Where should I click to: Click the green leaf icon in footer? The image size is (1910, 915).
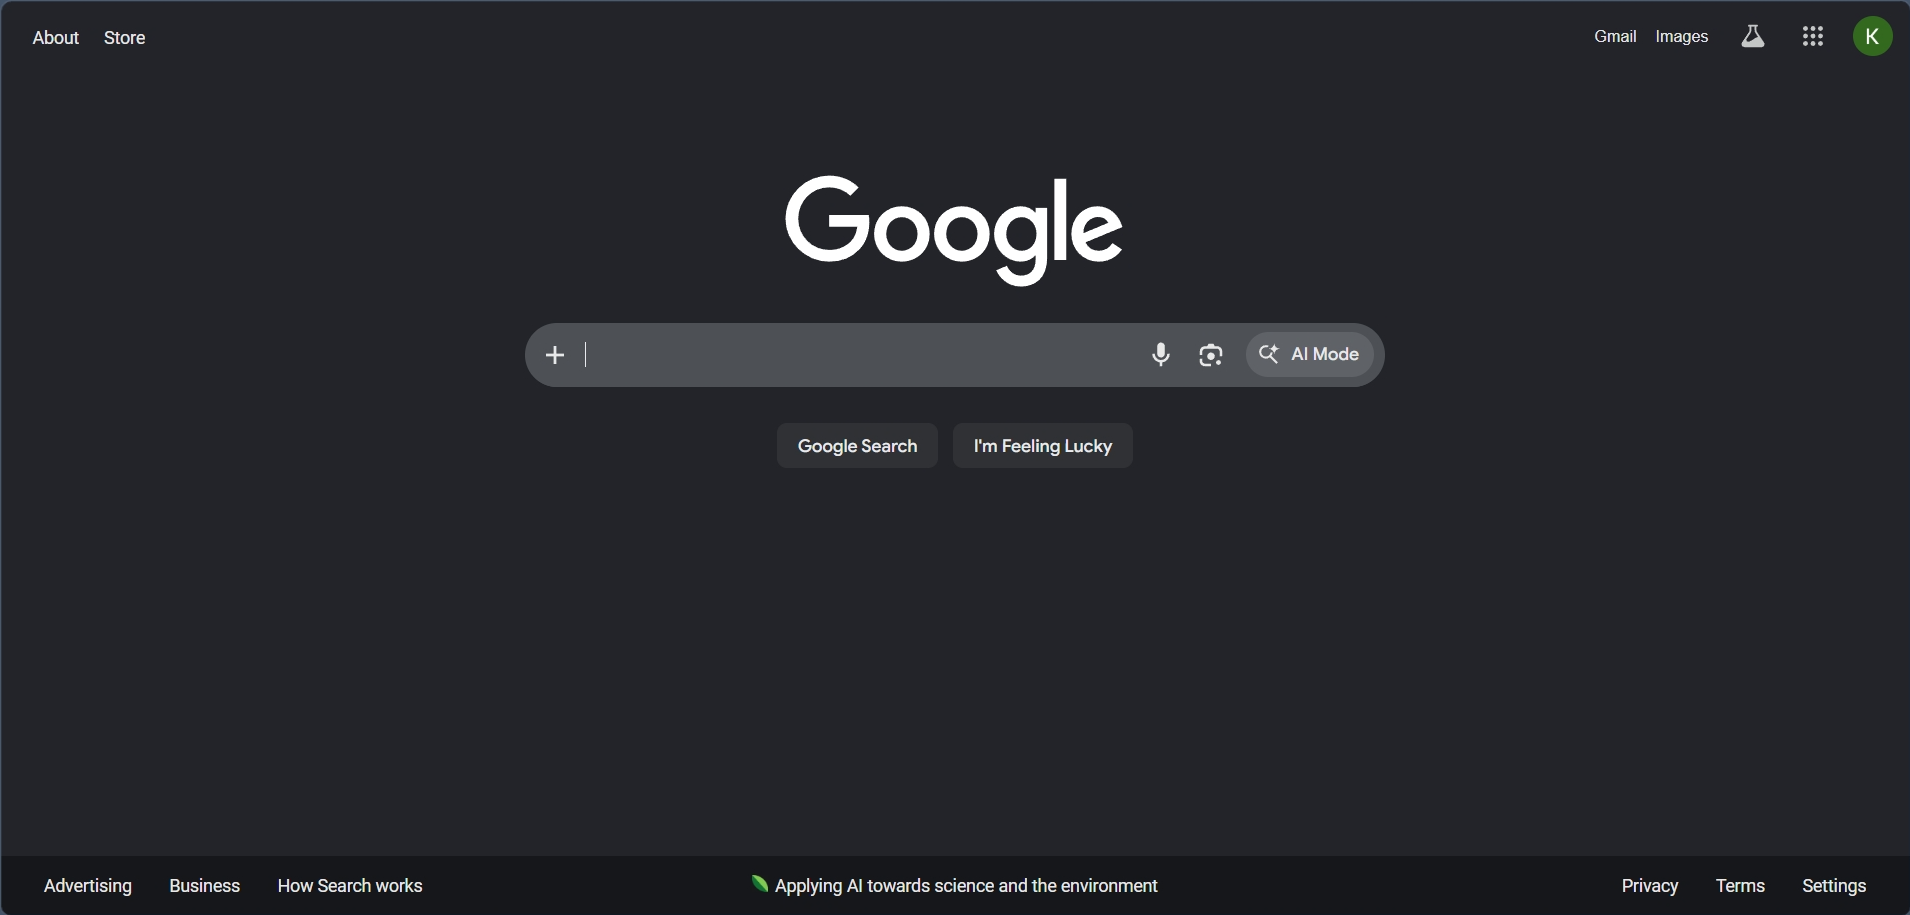pos(760,884)
